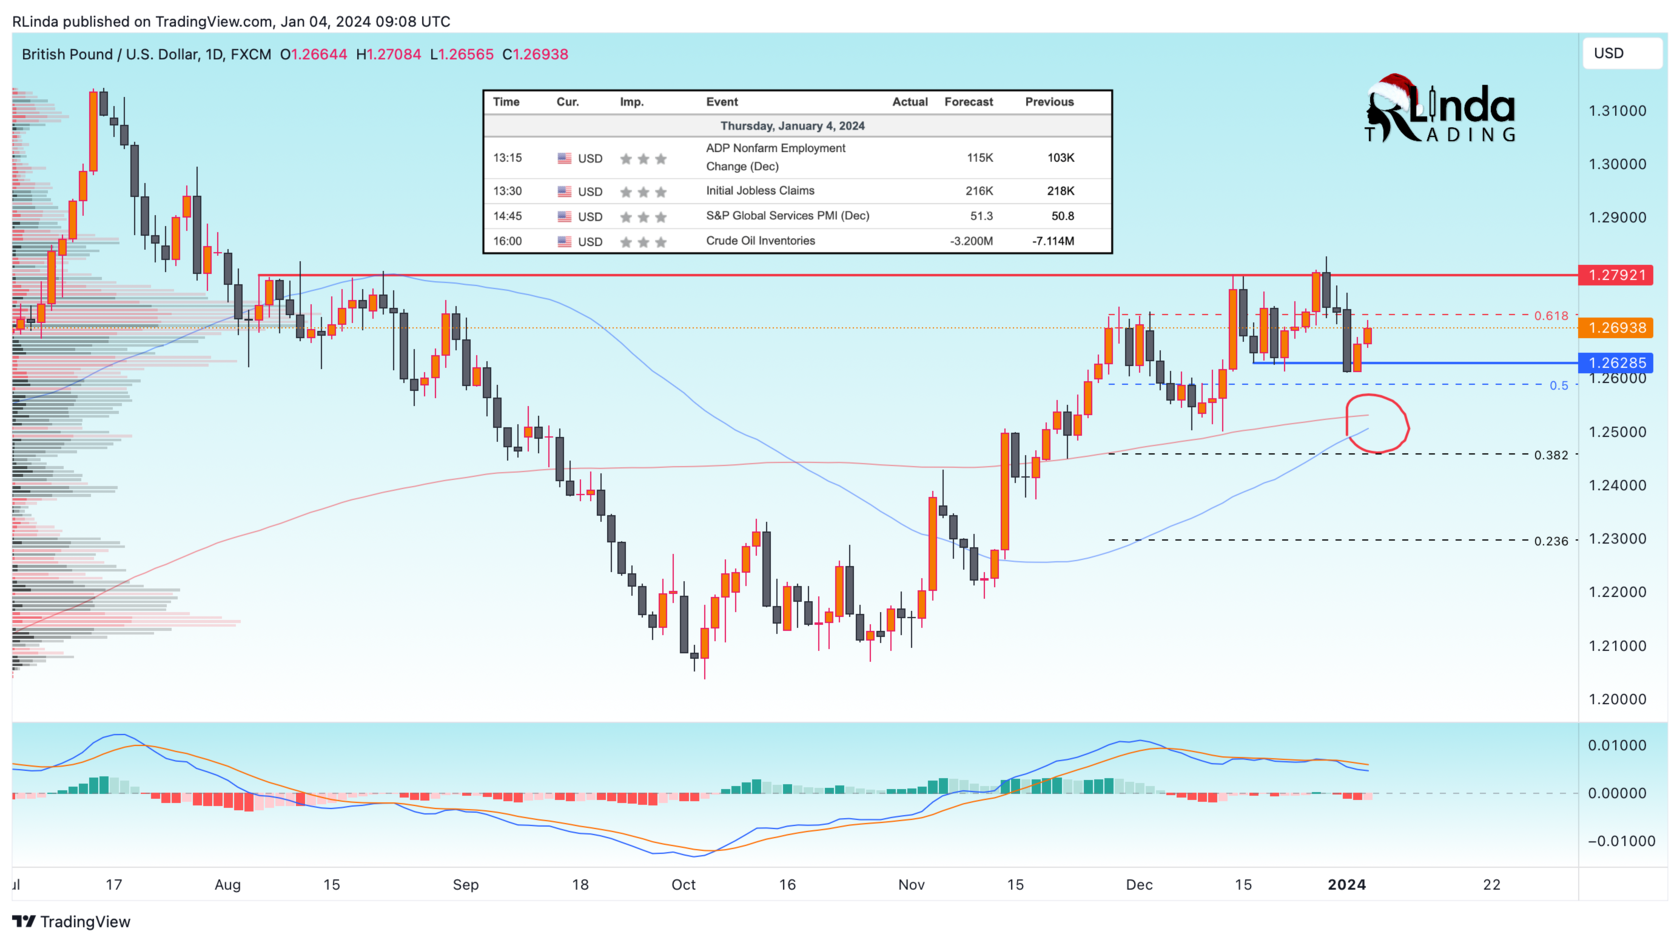Click the closing price C1.26938 in header
1680x943 pixels.
point(535,54)
